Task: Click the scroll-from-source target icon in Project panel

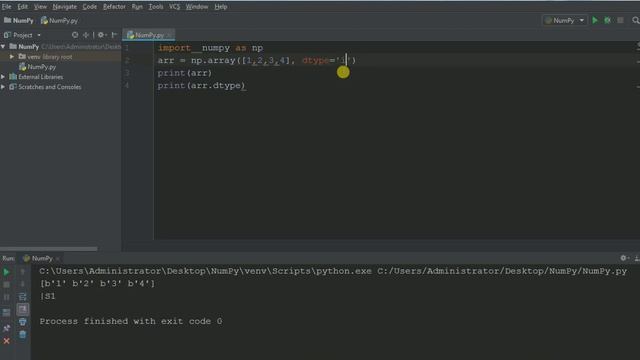Action: [x=75, y=35]
